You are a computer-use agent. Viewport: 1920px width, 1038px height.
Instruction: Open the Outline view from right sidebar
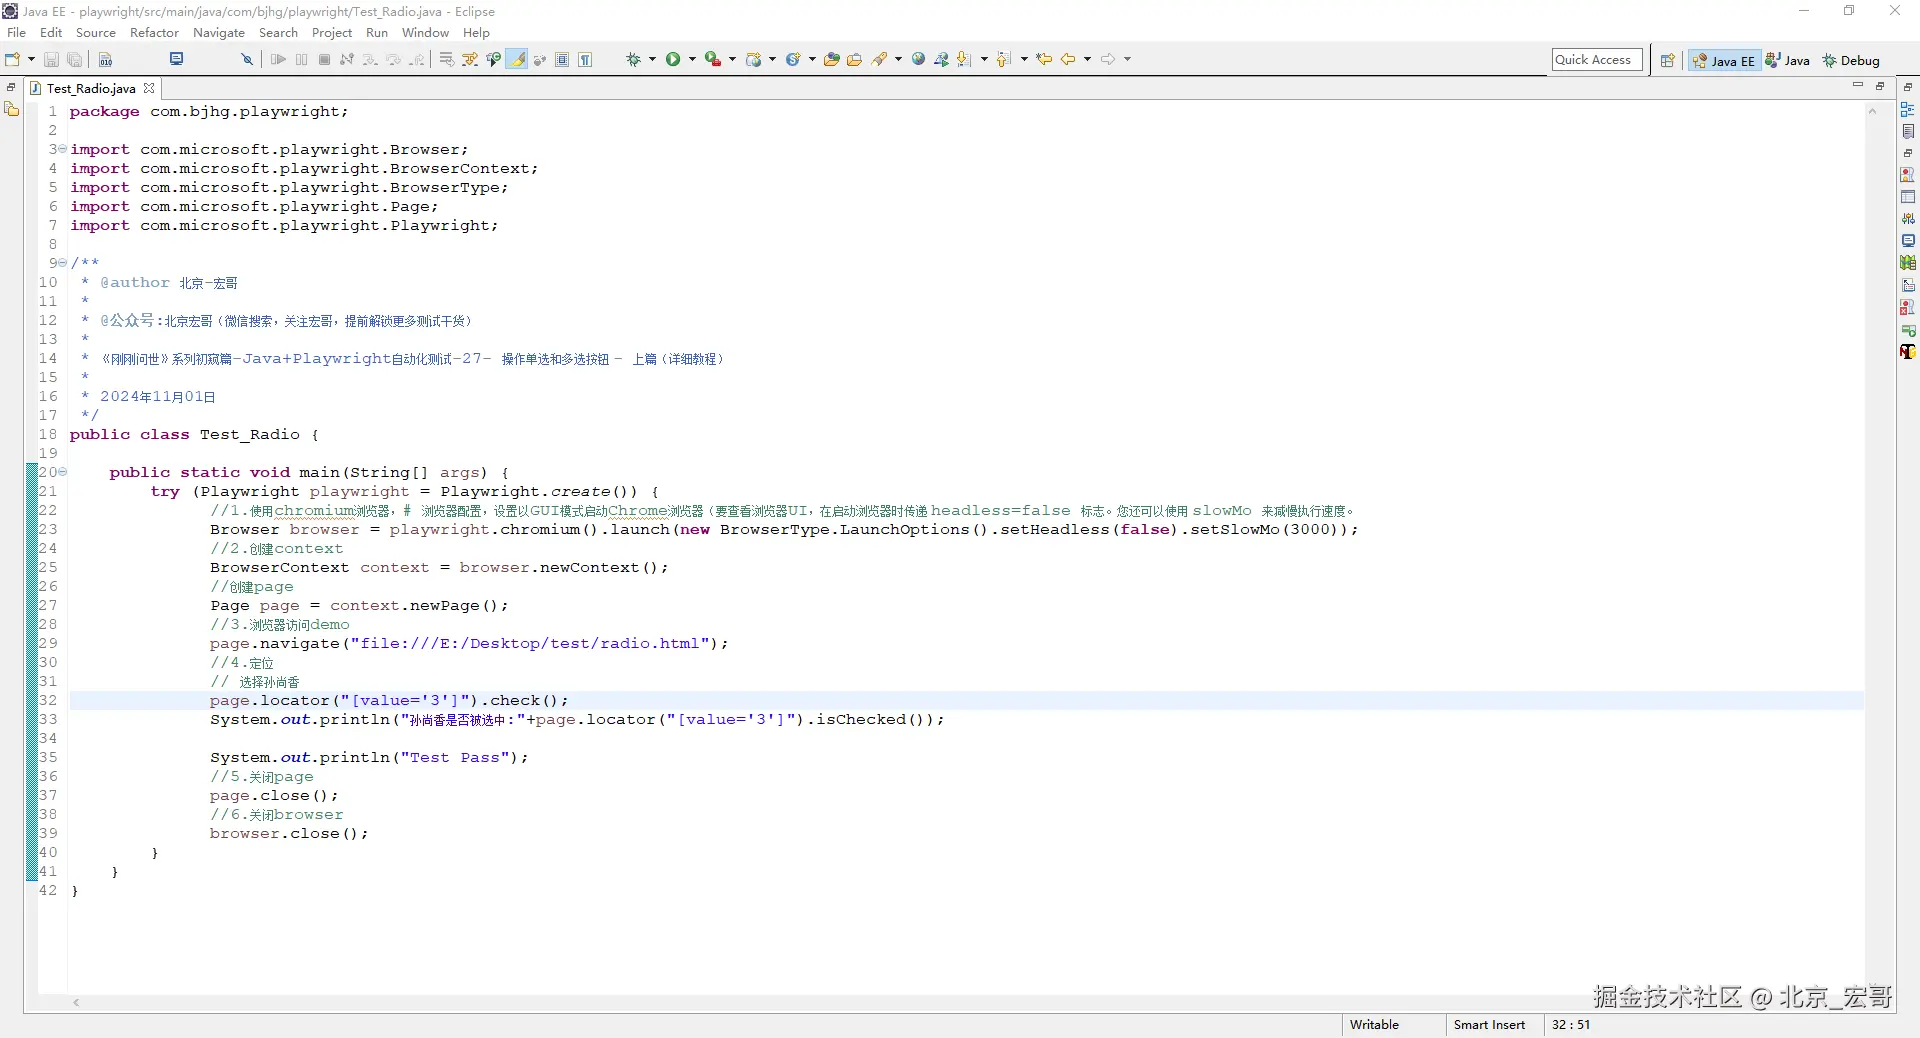(x=1908, y=109)
